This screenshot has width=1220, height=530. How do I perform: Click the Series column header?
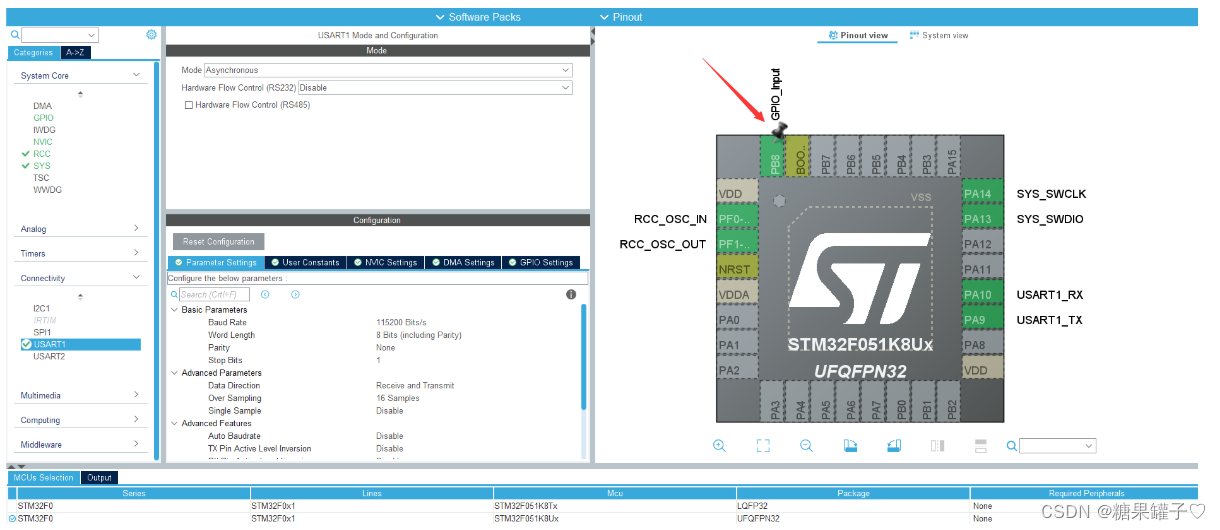(134, 493)
